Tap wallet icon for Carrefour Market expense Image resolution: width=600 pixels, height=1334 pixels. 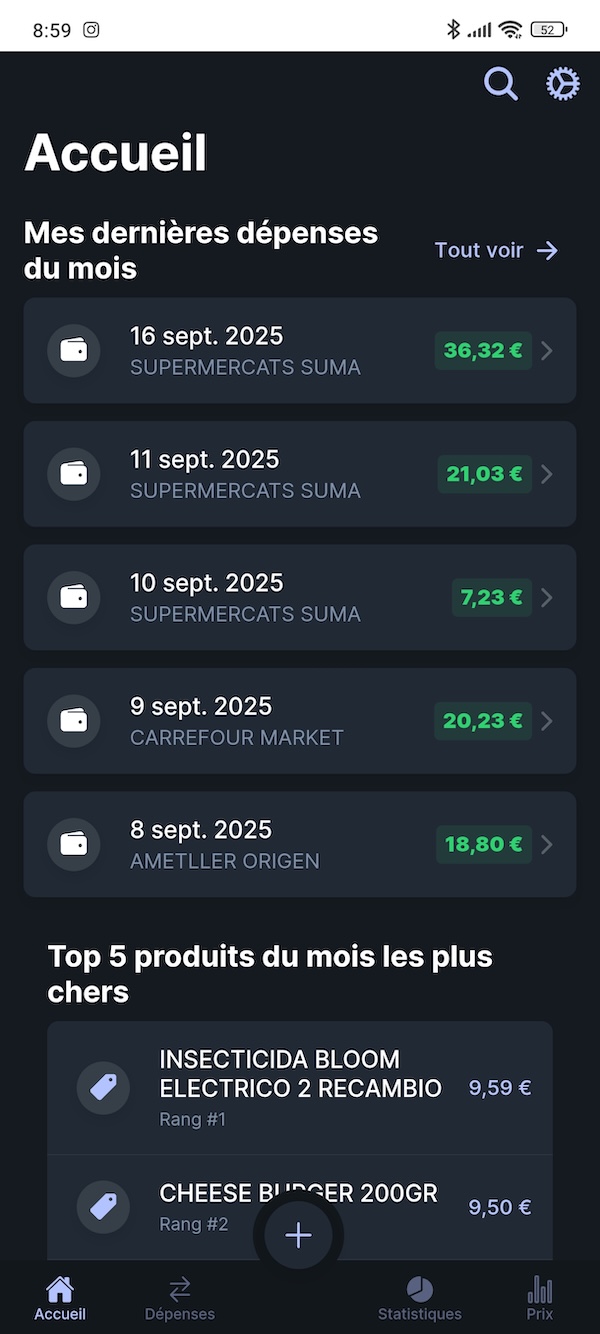click(x=74, y=721)
